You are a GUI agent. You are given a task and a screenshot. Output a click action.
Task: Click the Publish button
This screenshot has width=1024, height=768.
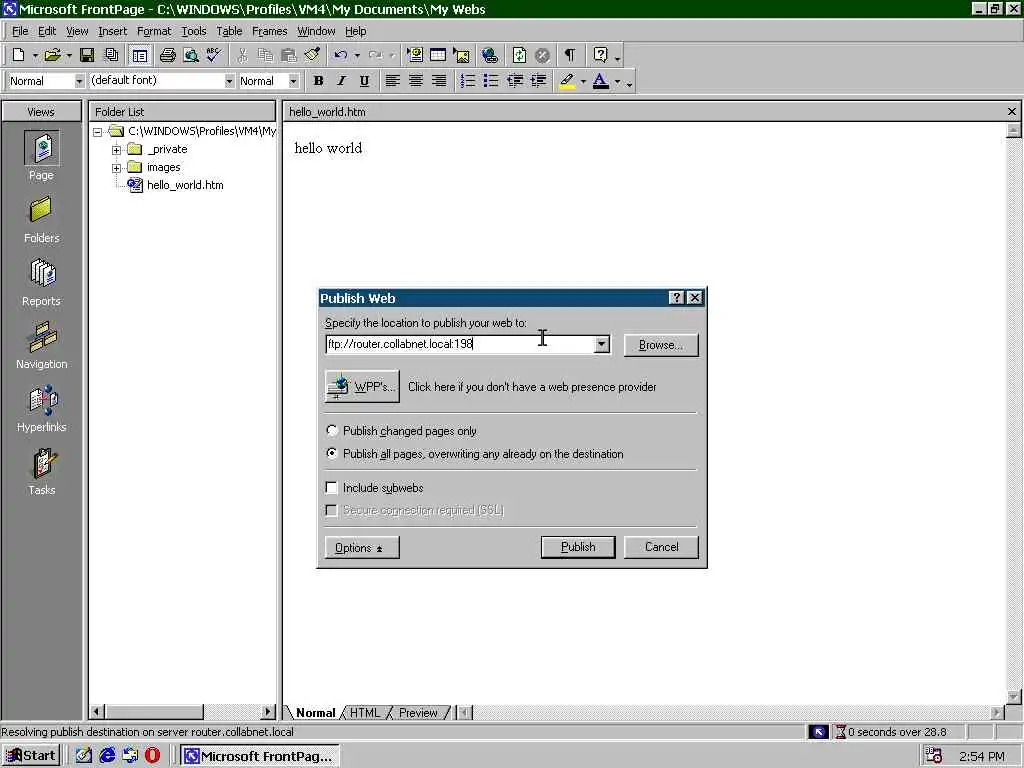578,547
